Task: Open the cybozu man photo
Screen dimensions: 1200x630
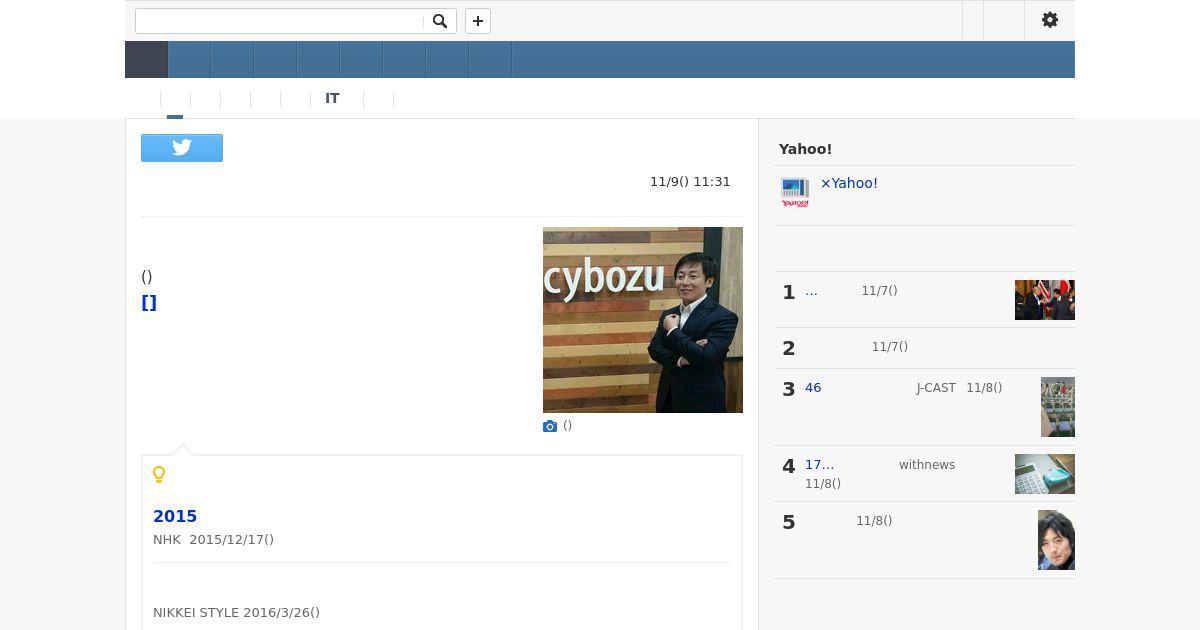Action: tap(643, 320)
